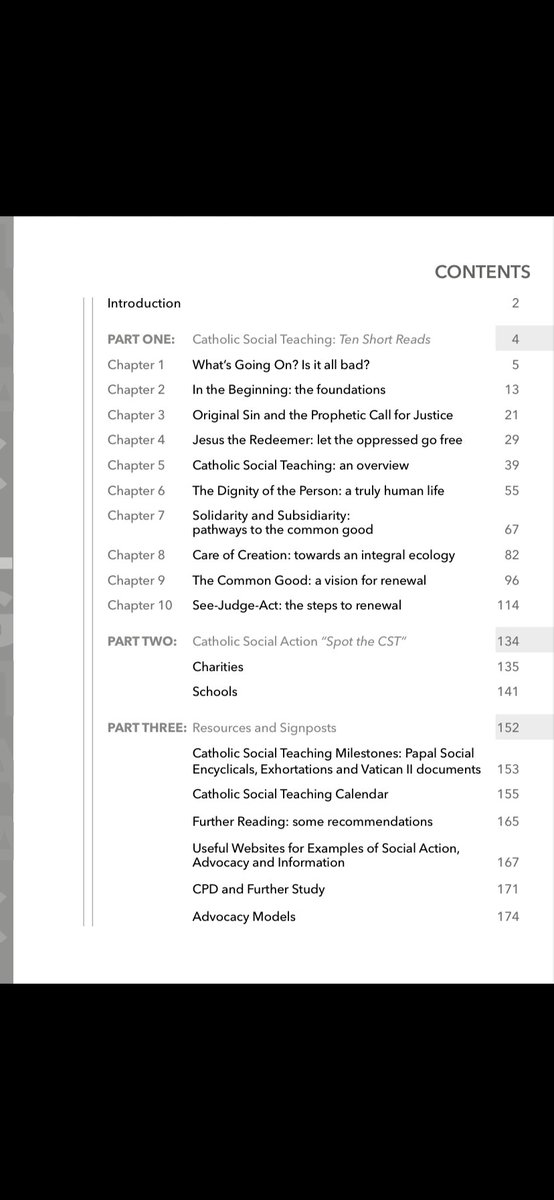
Task: Click page number 96
Action: 512,580
